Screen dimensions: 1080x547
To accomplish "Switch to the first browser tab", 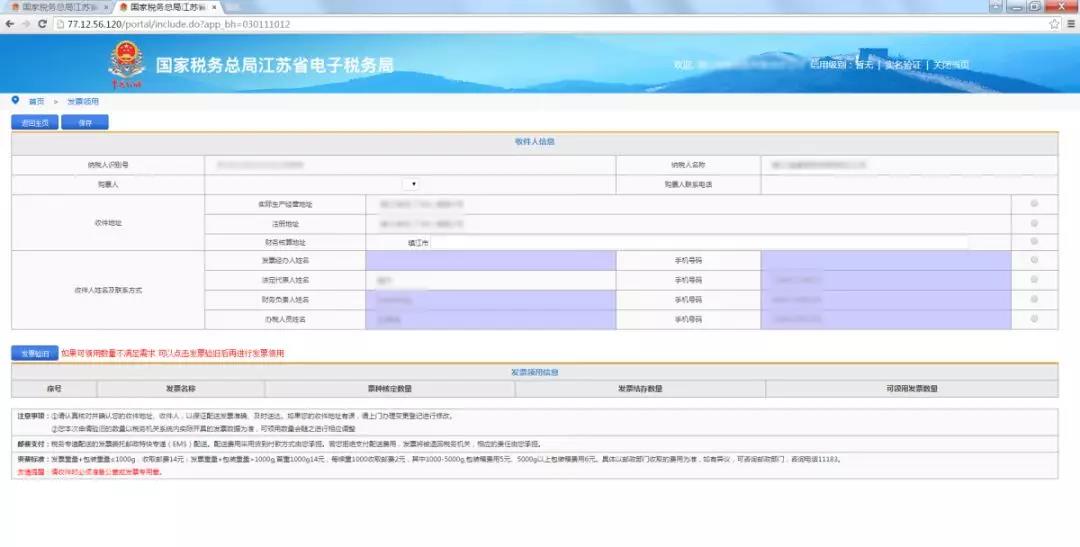I will [55, 7].
